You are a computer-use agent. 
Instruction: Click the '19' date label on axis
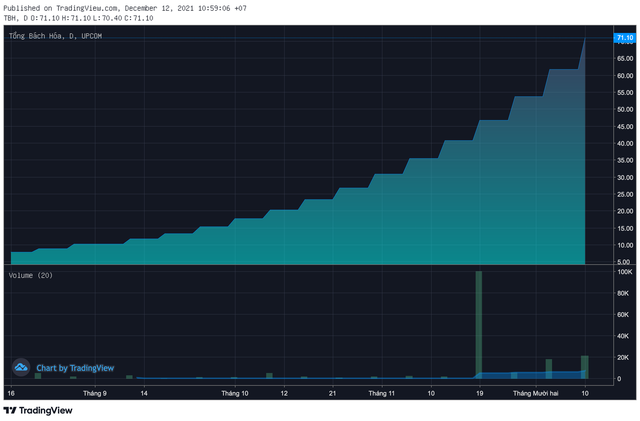(x=480, y=393)
